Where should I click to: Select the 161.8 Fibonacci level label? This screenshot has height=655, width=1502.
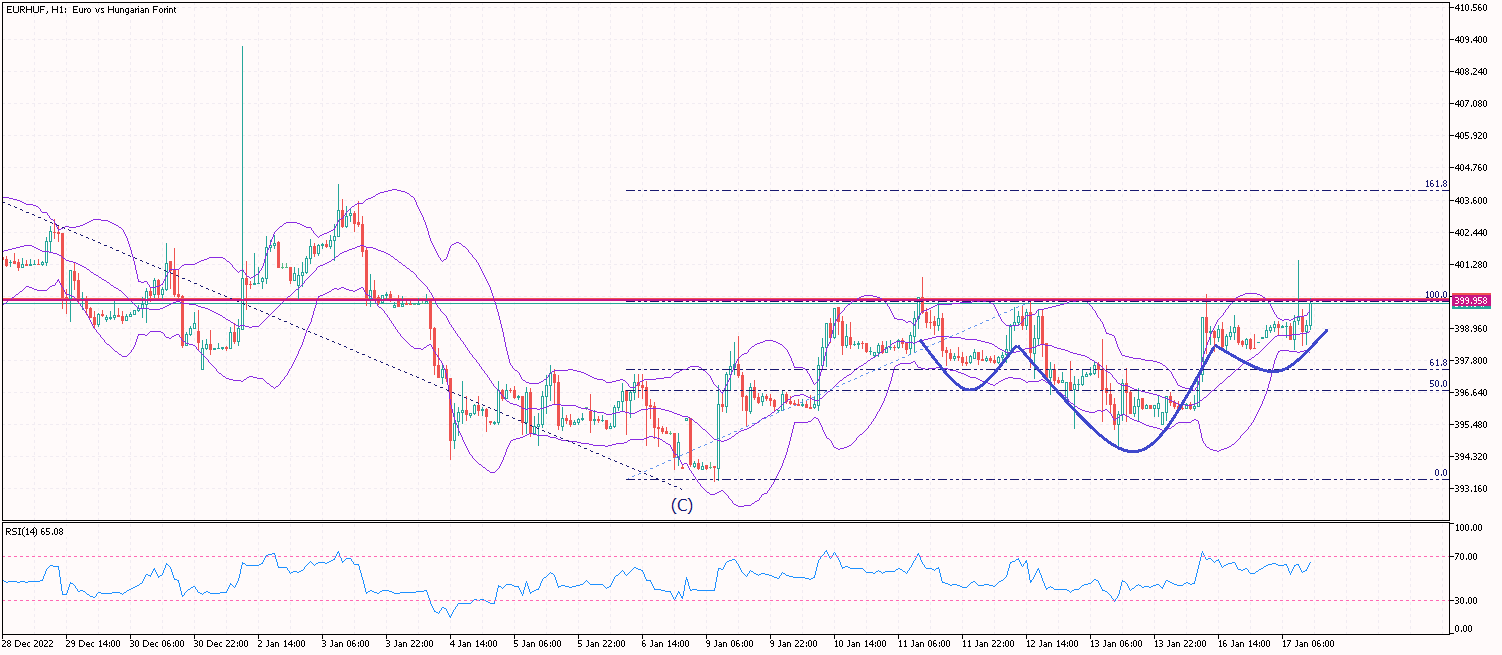1436,185
